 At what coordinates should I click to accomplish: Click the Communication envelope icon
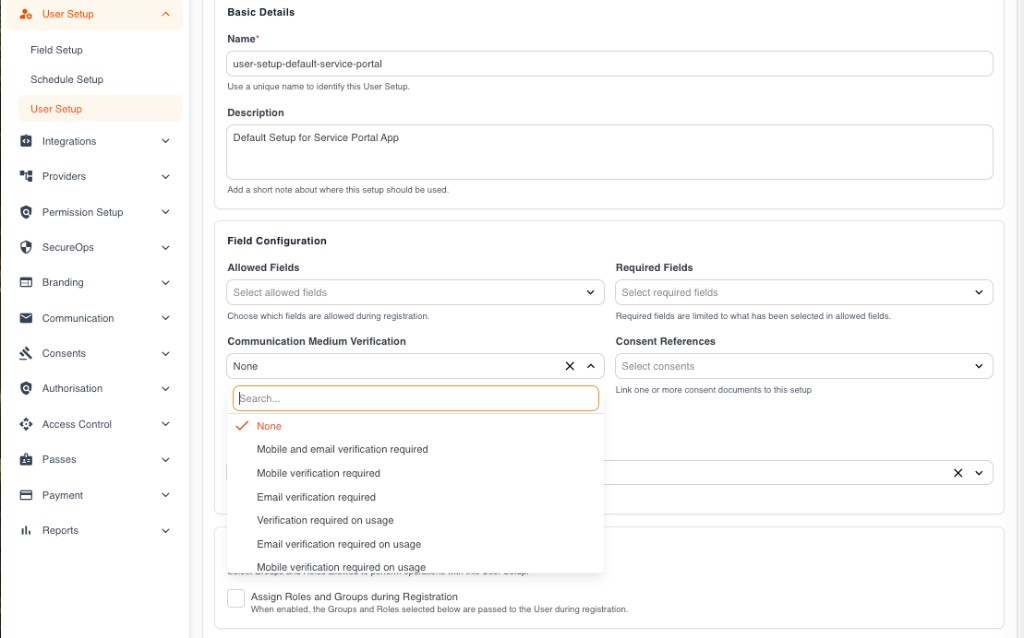pos(25,318)
